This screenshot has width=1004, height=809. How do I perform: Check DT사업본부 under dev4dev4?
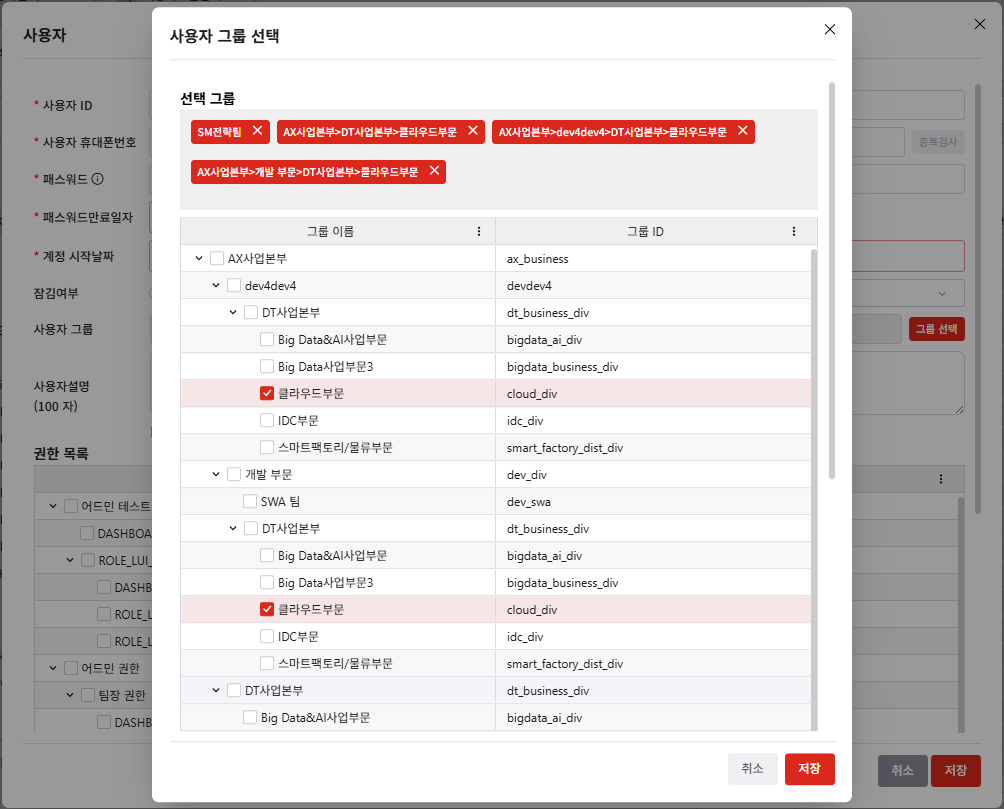pyautogui.click(x=251, y=312)
